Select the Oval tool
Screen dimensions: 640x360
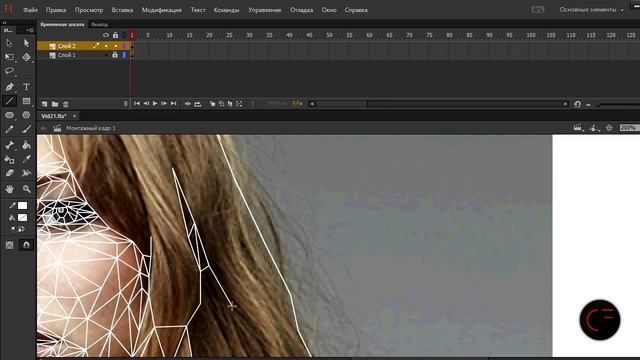click(9, 115)
